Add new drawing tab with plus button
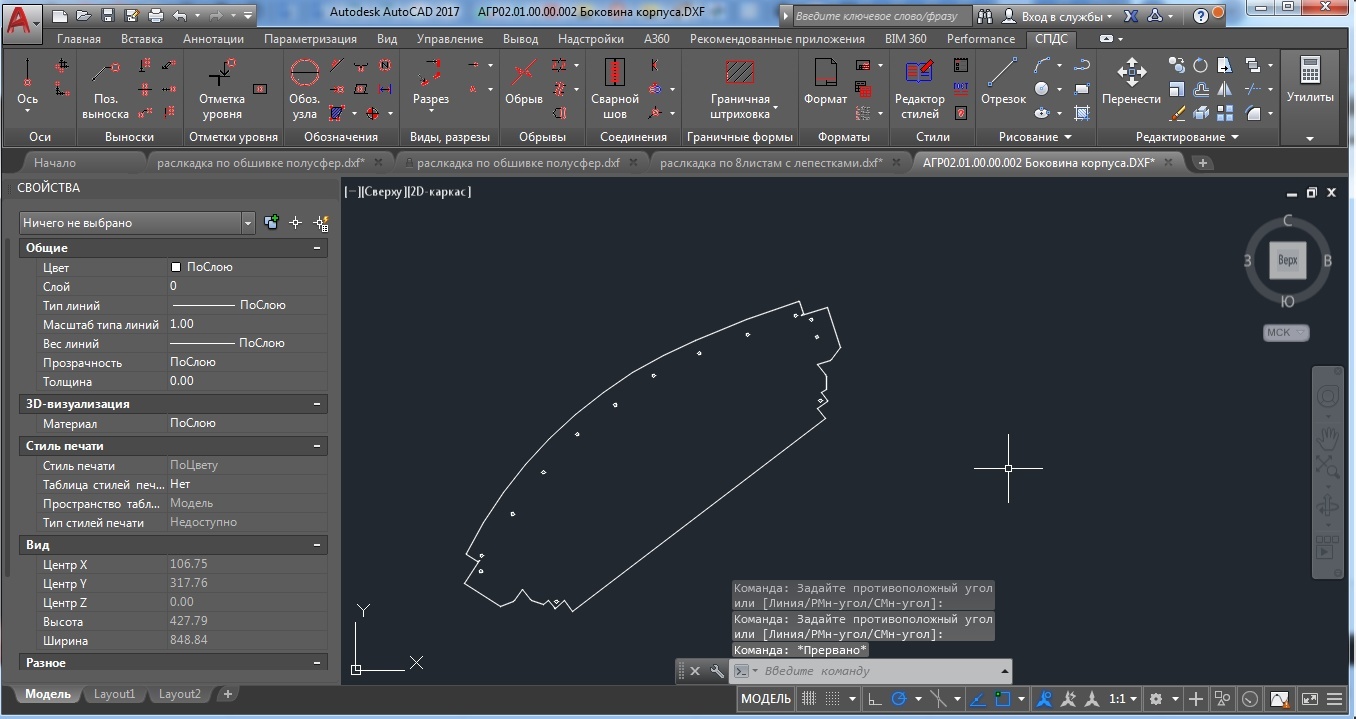Image resolution: width=1356 pixels, height=719 pixels. (x=1202, y=162)
